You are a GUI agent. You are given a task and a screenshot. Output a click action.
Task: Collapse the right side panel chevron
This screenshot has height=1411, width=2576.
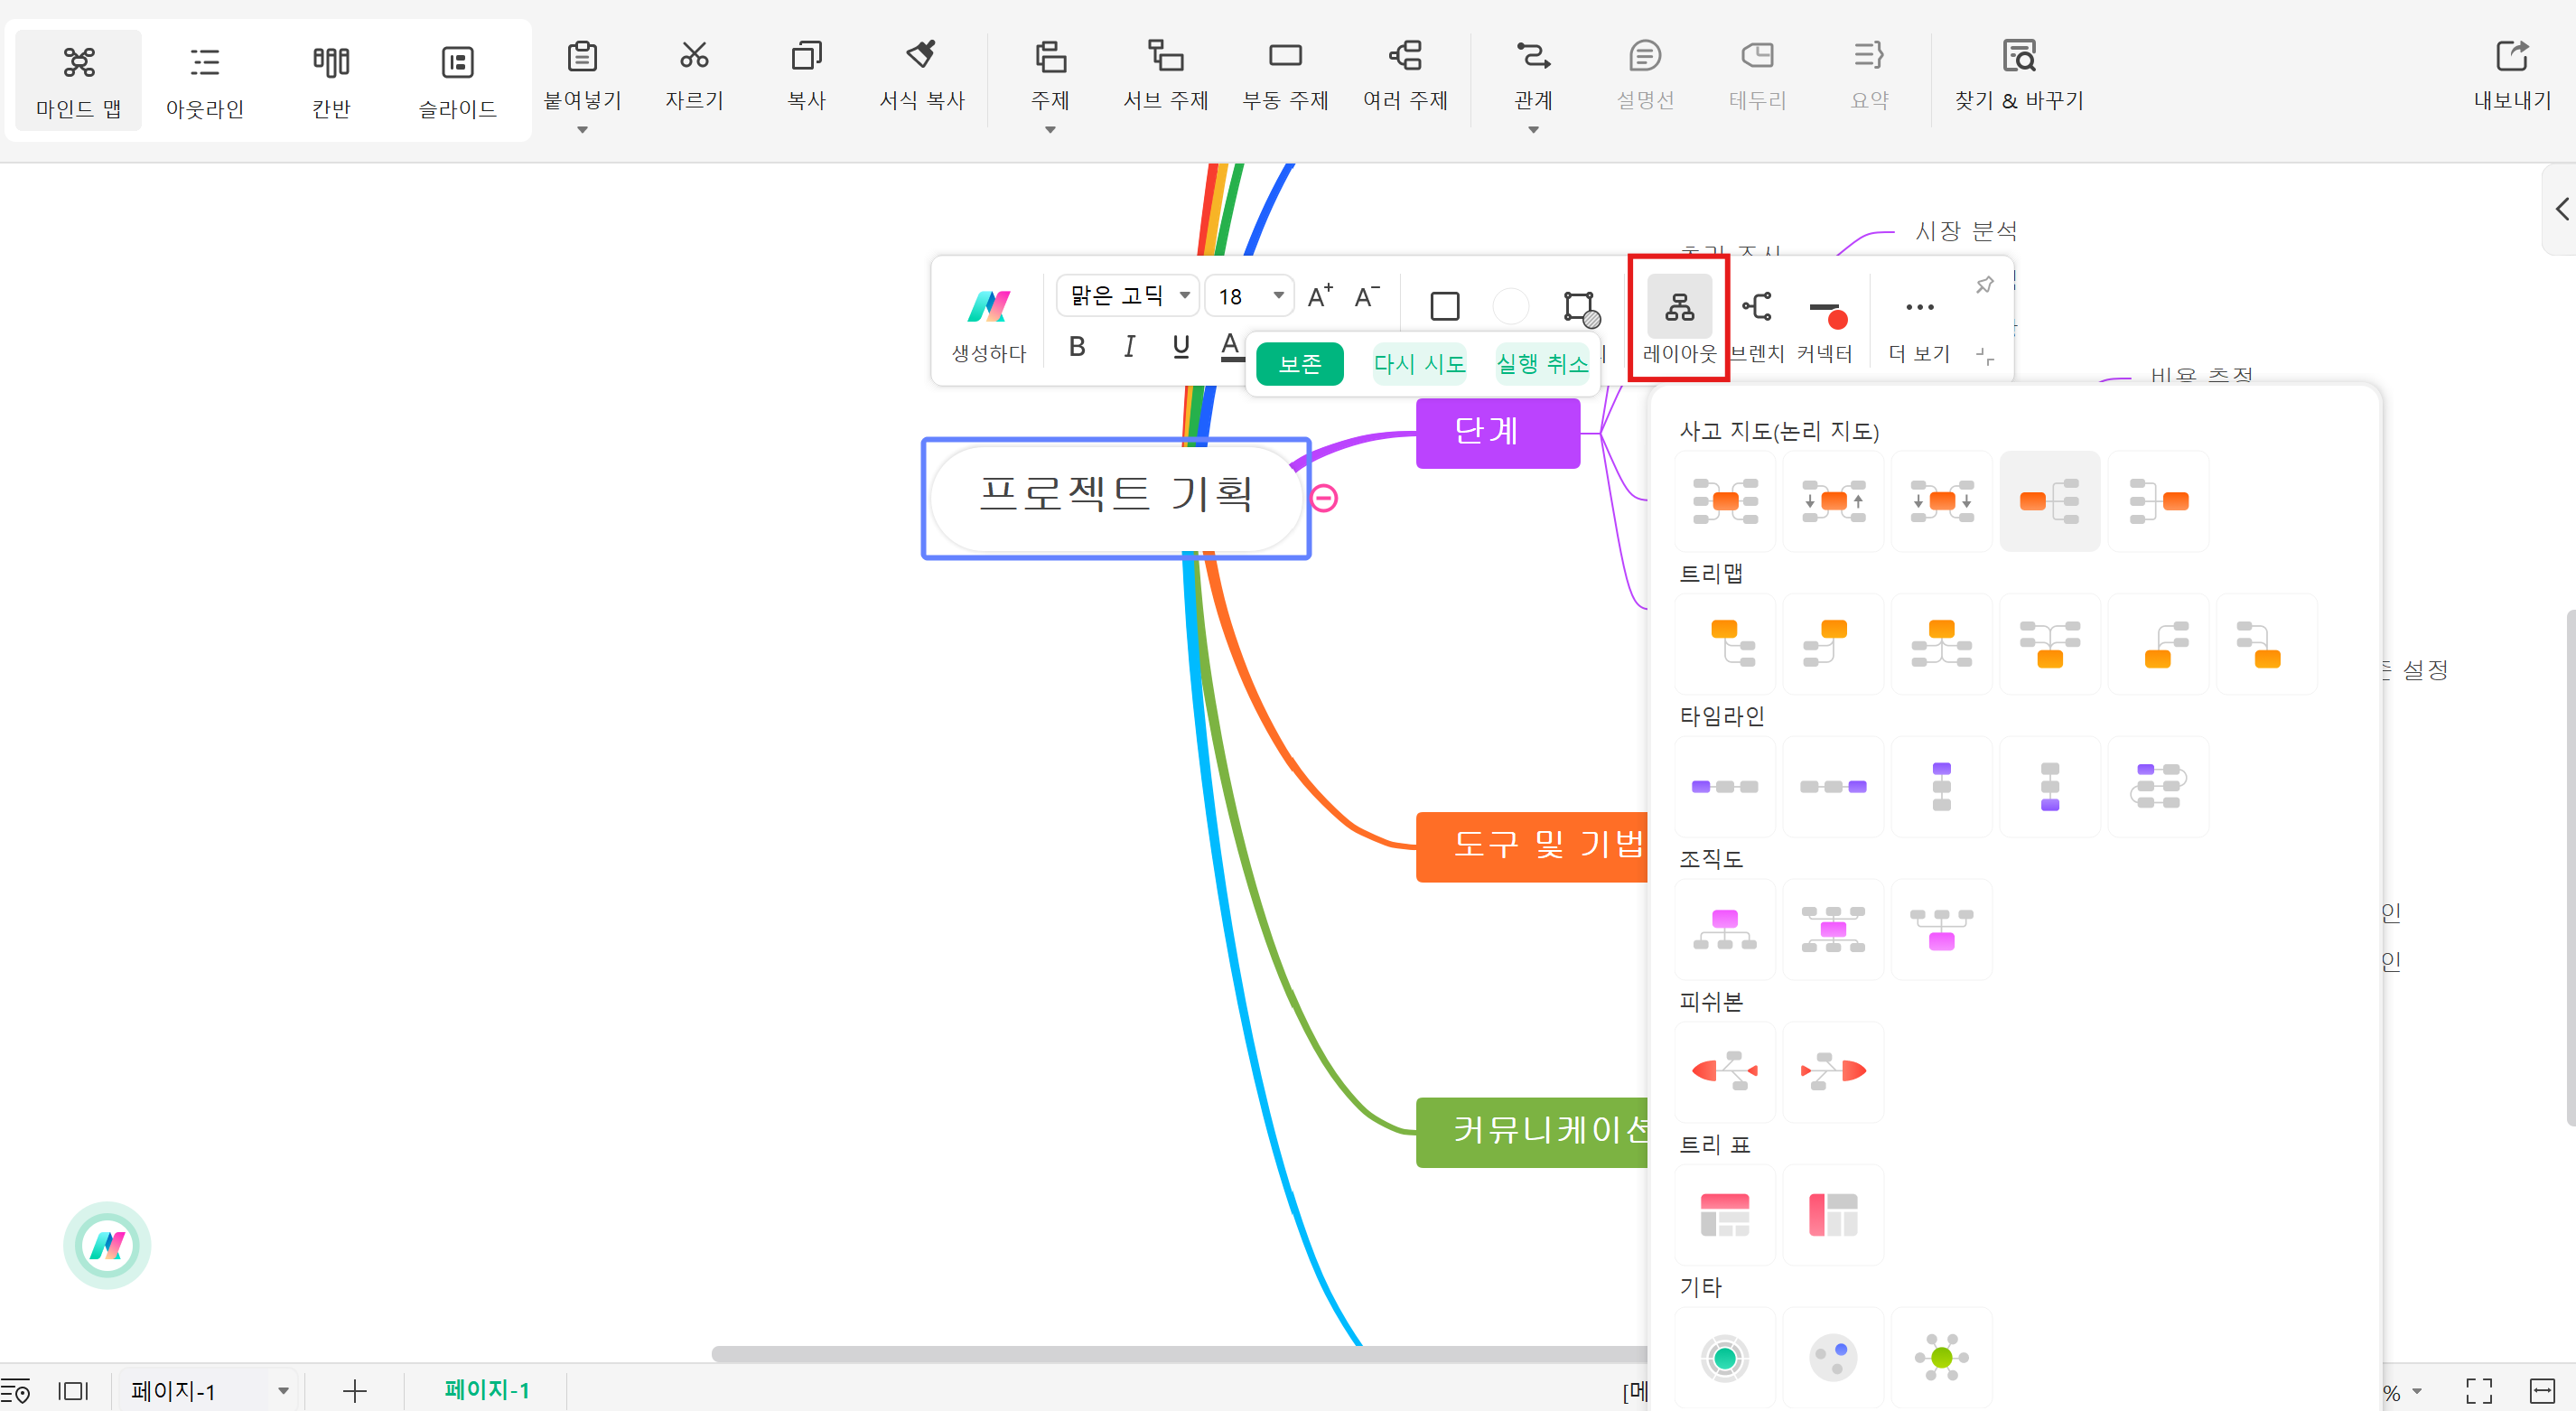coord(2561,209)
